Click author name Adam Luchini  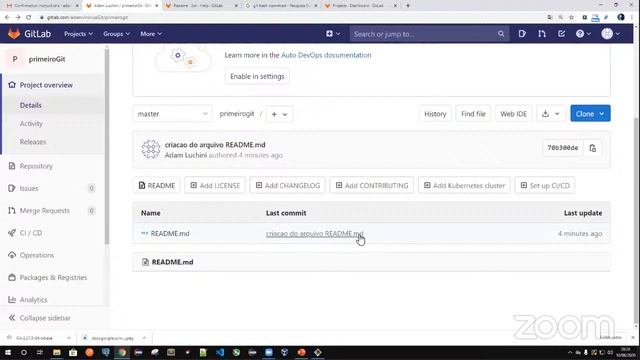coord(186,155)
